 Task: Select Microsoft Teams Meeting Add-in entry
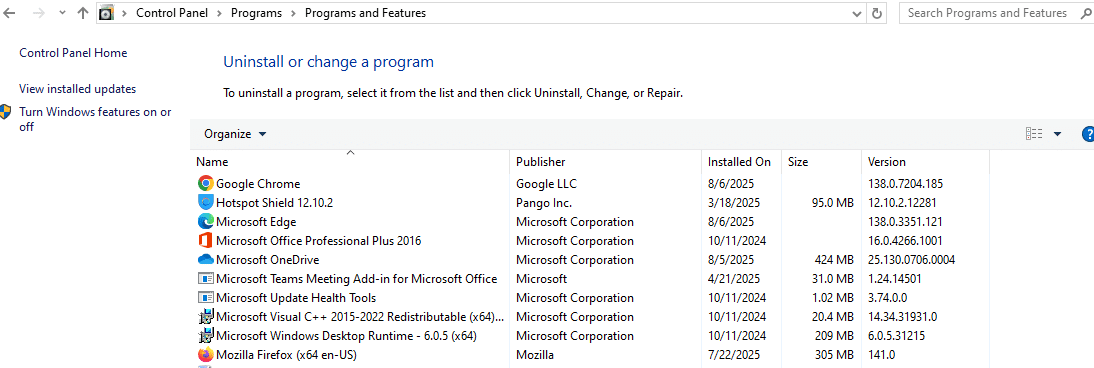pos(357,279)
